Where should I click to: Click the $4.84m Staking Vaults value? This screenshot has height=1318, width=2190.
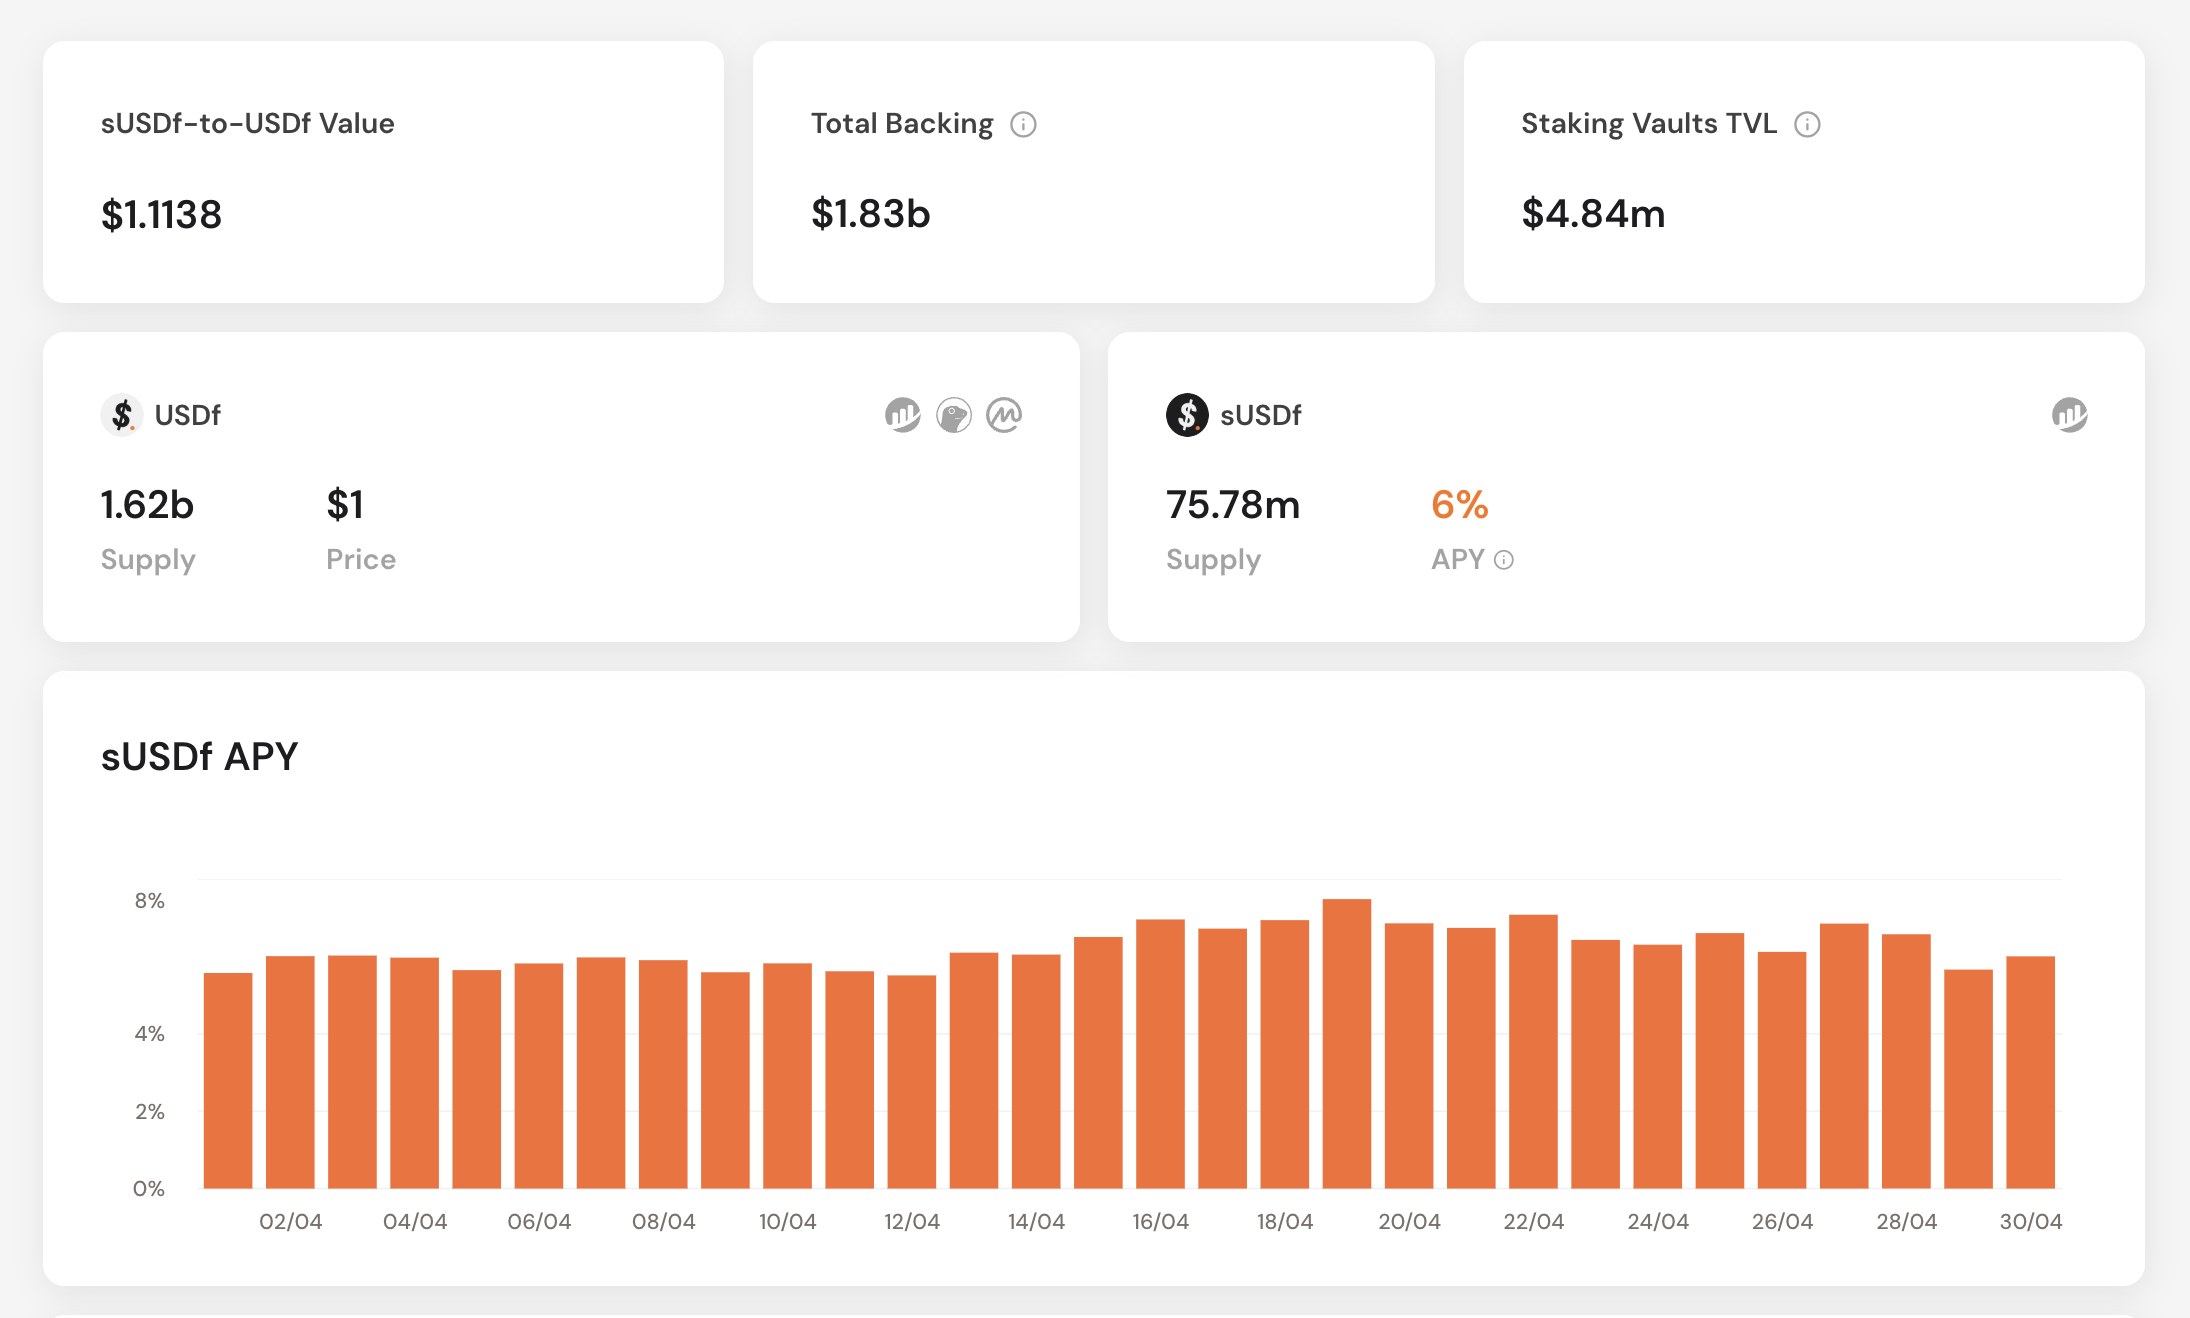1593,214
